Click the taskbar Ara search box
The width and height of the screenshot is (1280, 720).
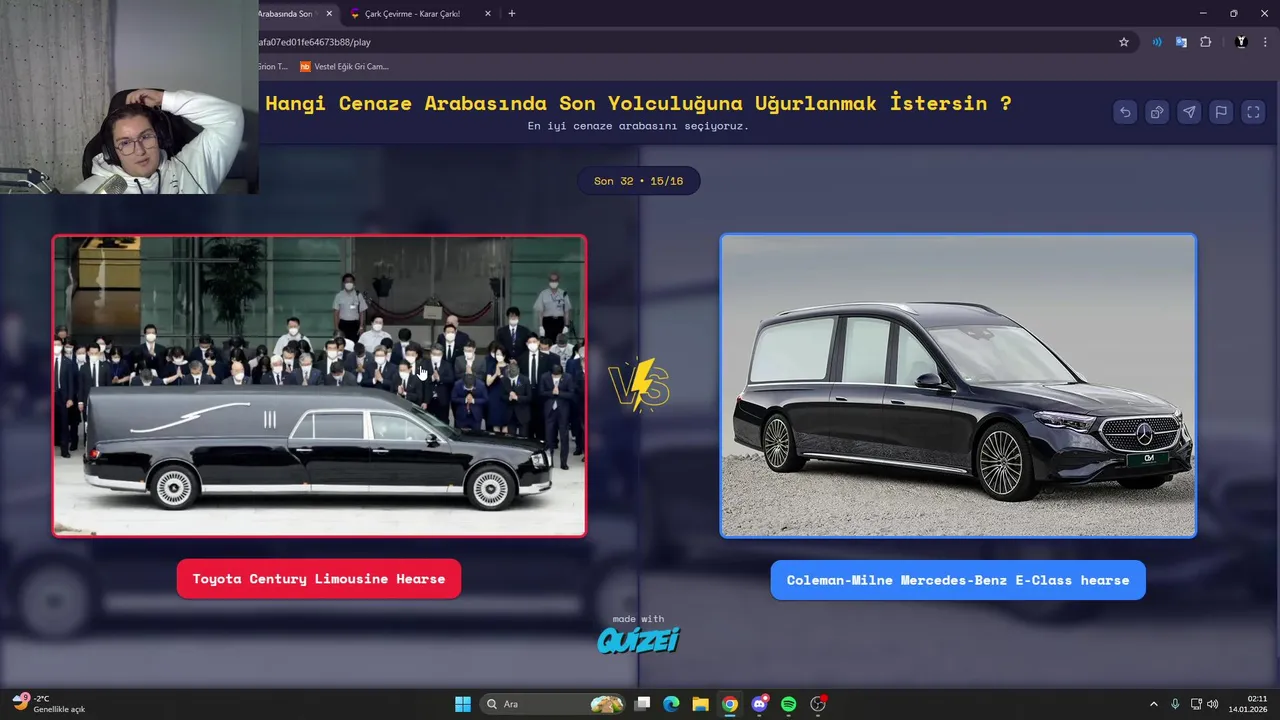coord(553,704)
